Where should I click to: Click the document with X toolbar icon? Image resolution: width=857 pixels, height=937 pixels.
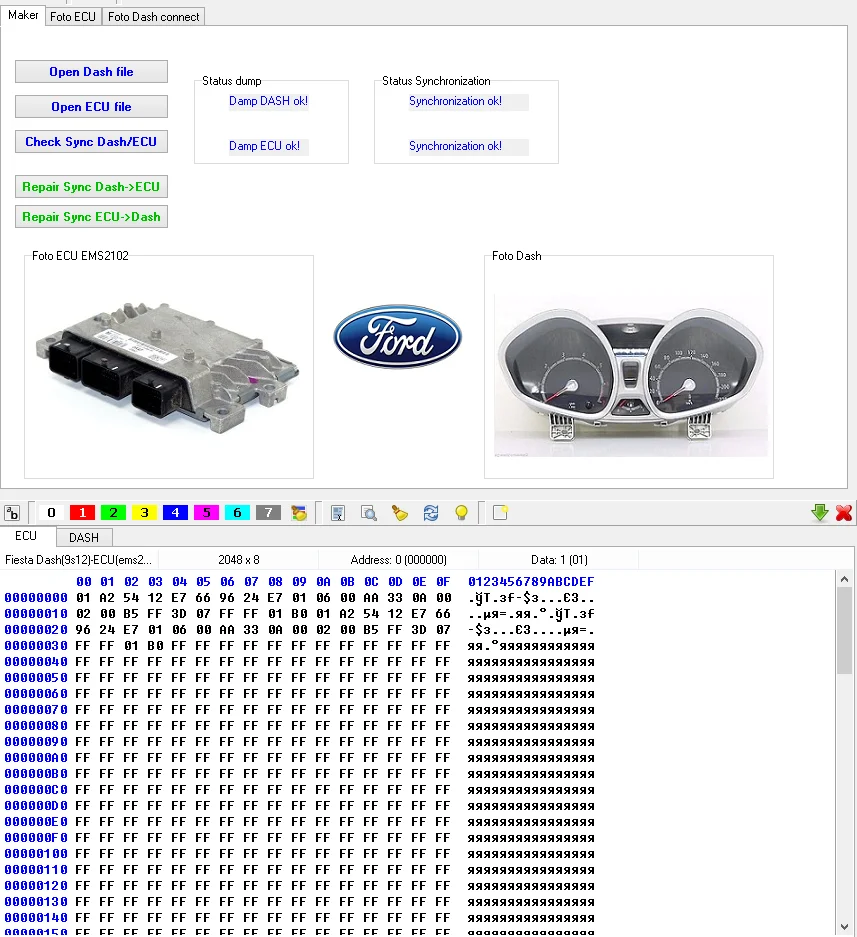click(338, 513)
